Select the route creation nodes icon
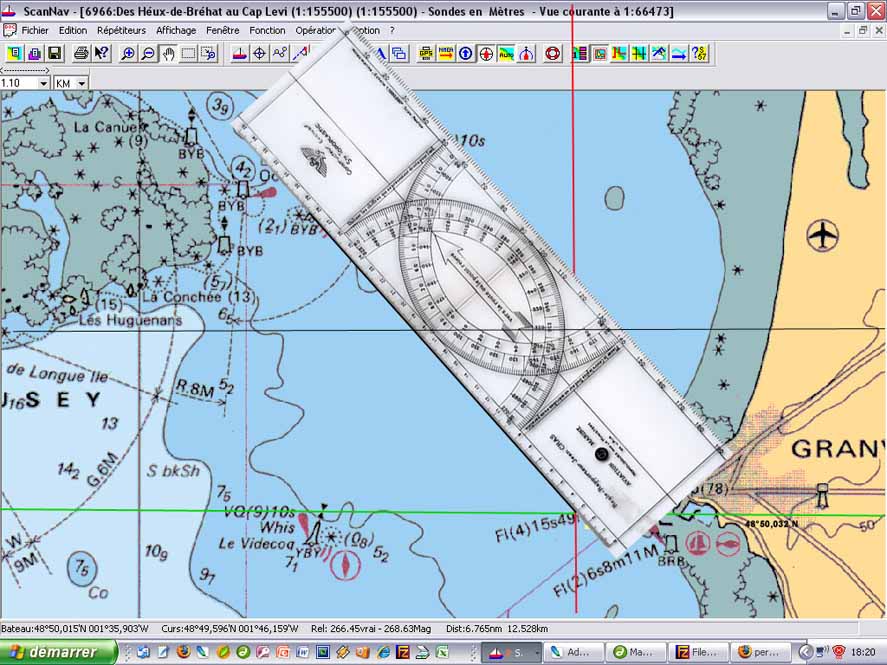887x665 pixels. click(280, 53)
